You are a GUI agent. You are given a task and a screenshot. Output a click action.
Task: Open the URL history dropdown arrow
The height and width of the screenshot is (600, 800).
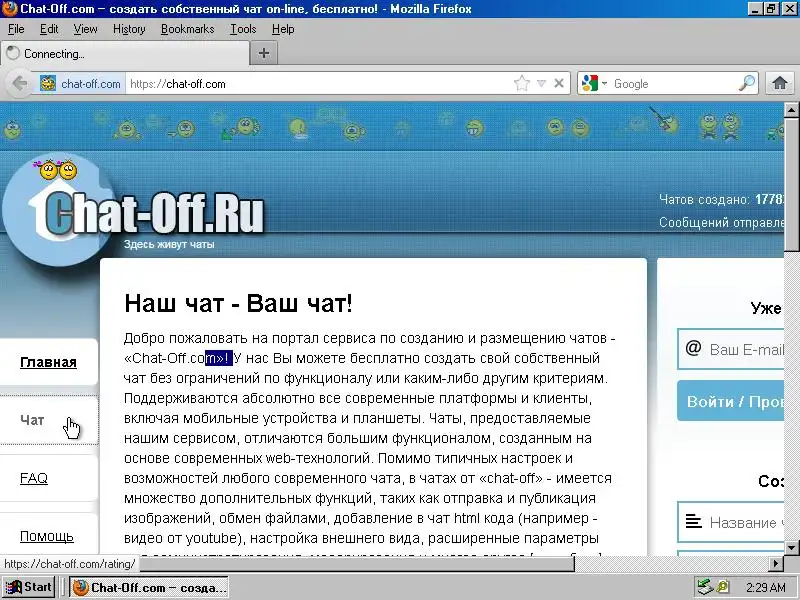[x=542, y=83]
